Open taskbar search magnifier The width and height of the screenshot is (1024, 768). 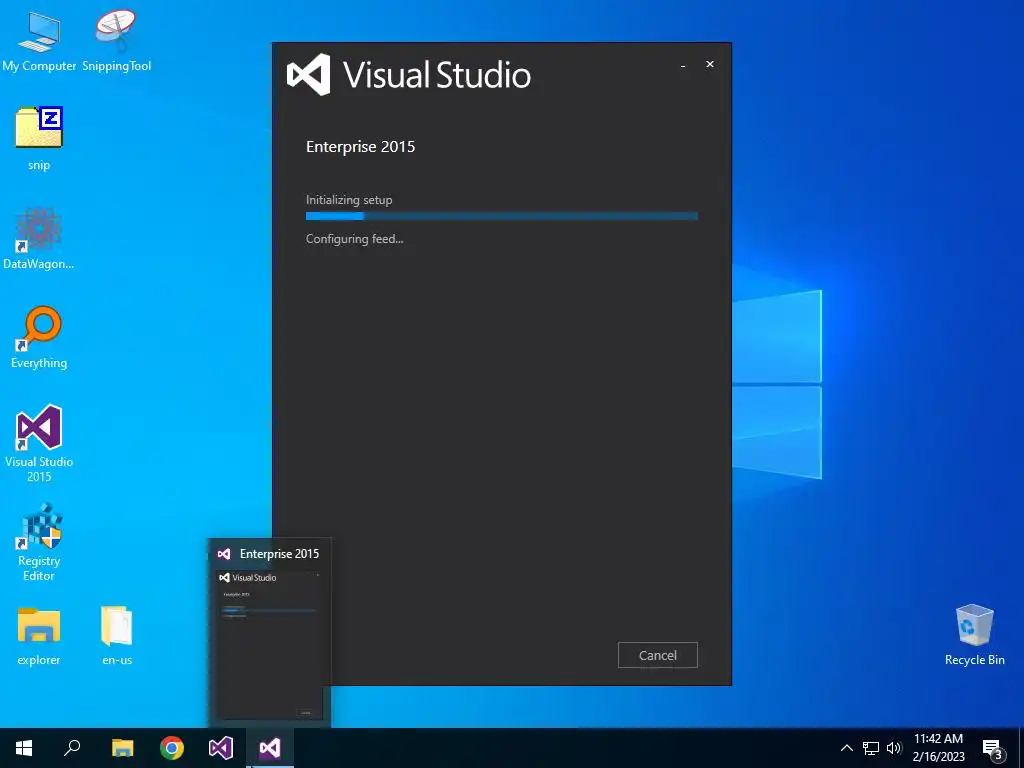click(72, 748)
